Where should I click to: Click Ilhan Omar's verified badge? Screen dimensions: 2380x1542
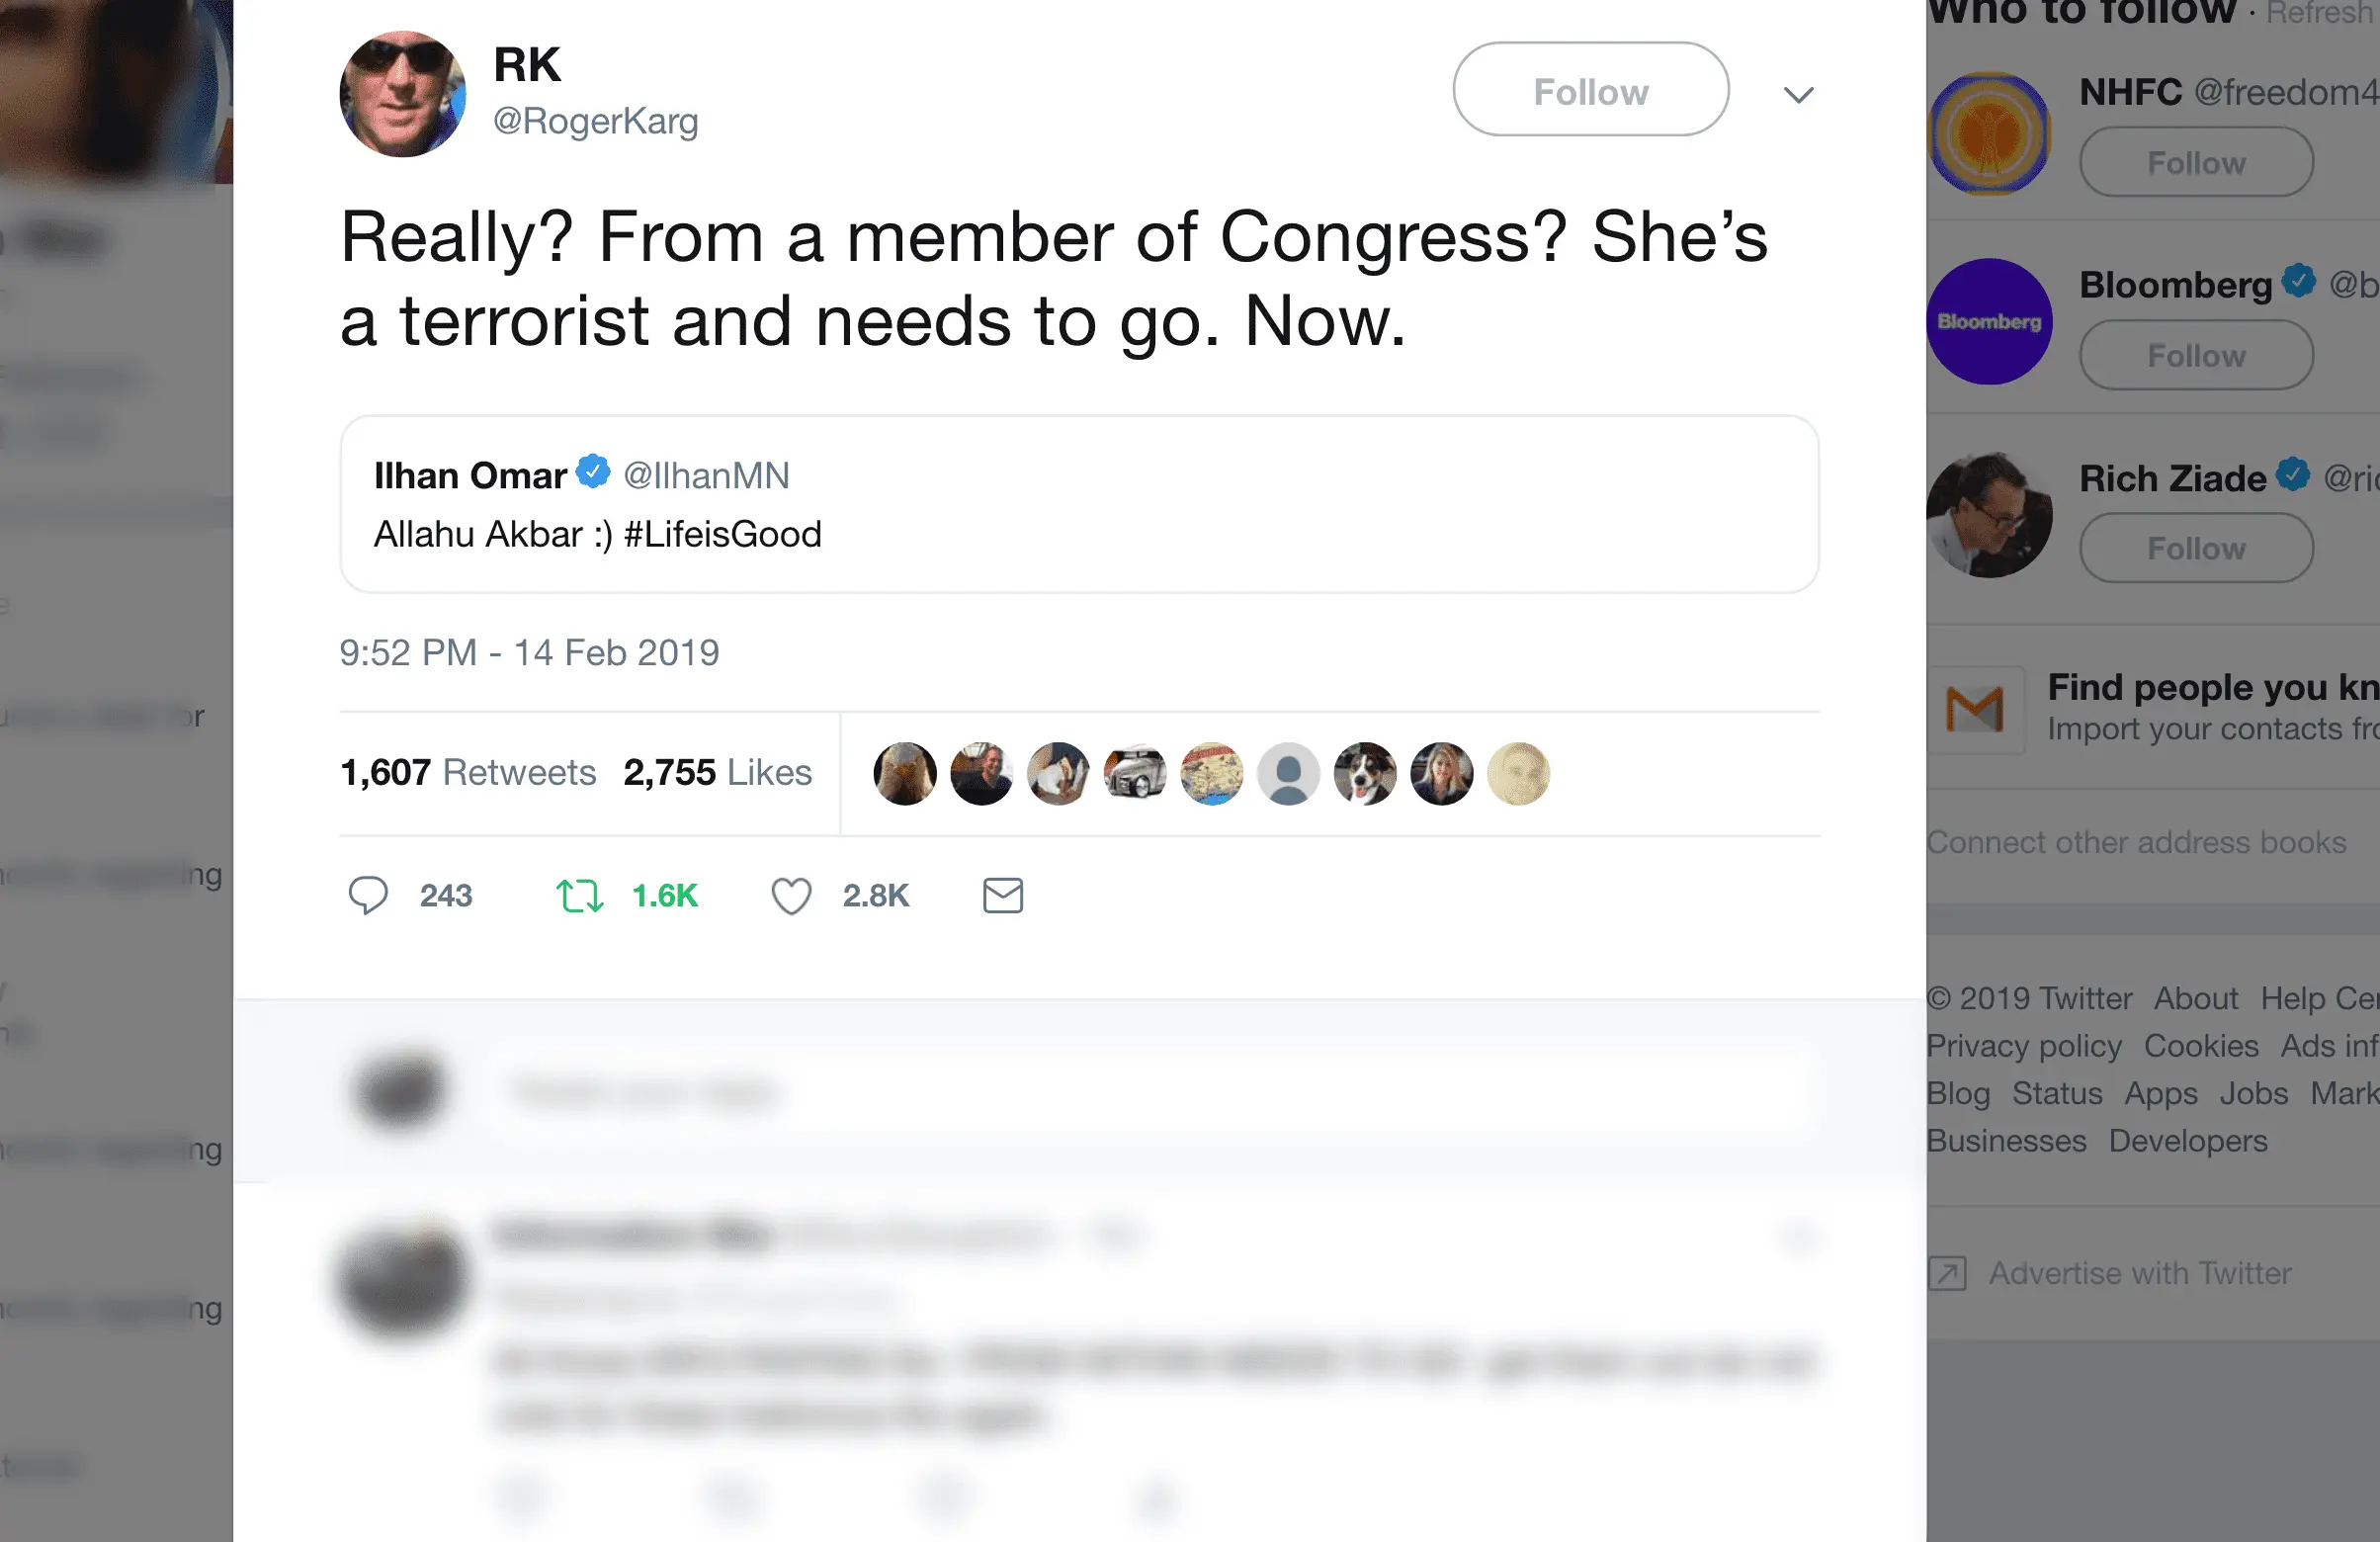(x=593, y=471)
